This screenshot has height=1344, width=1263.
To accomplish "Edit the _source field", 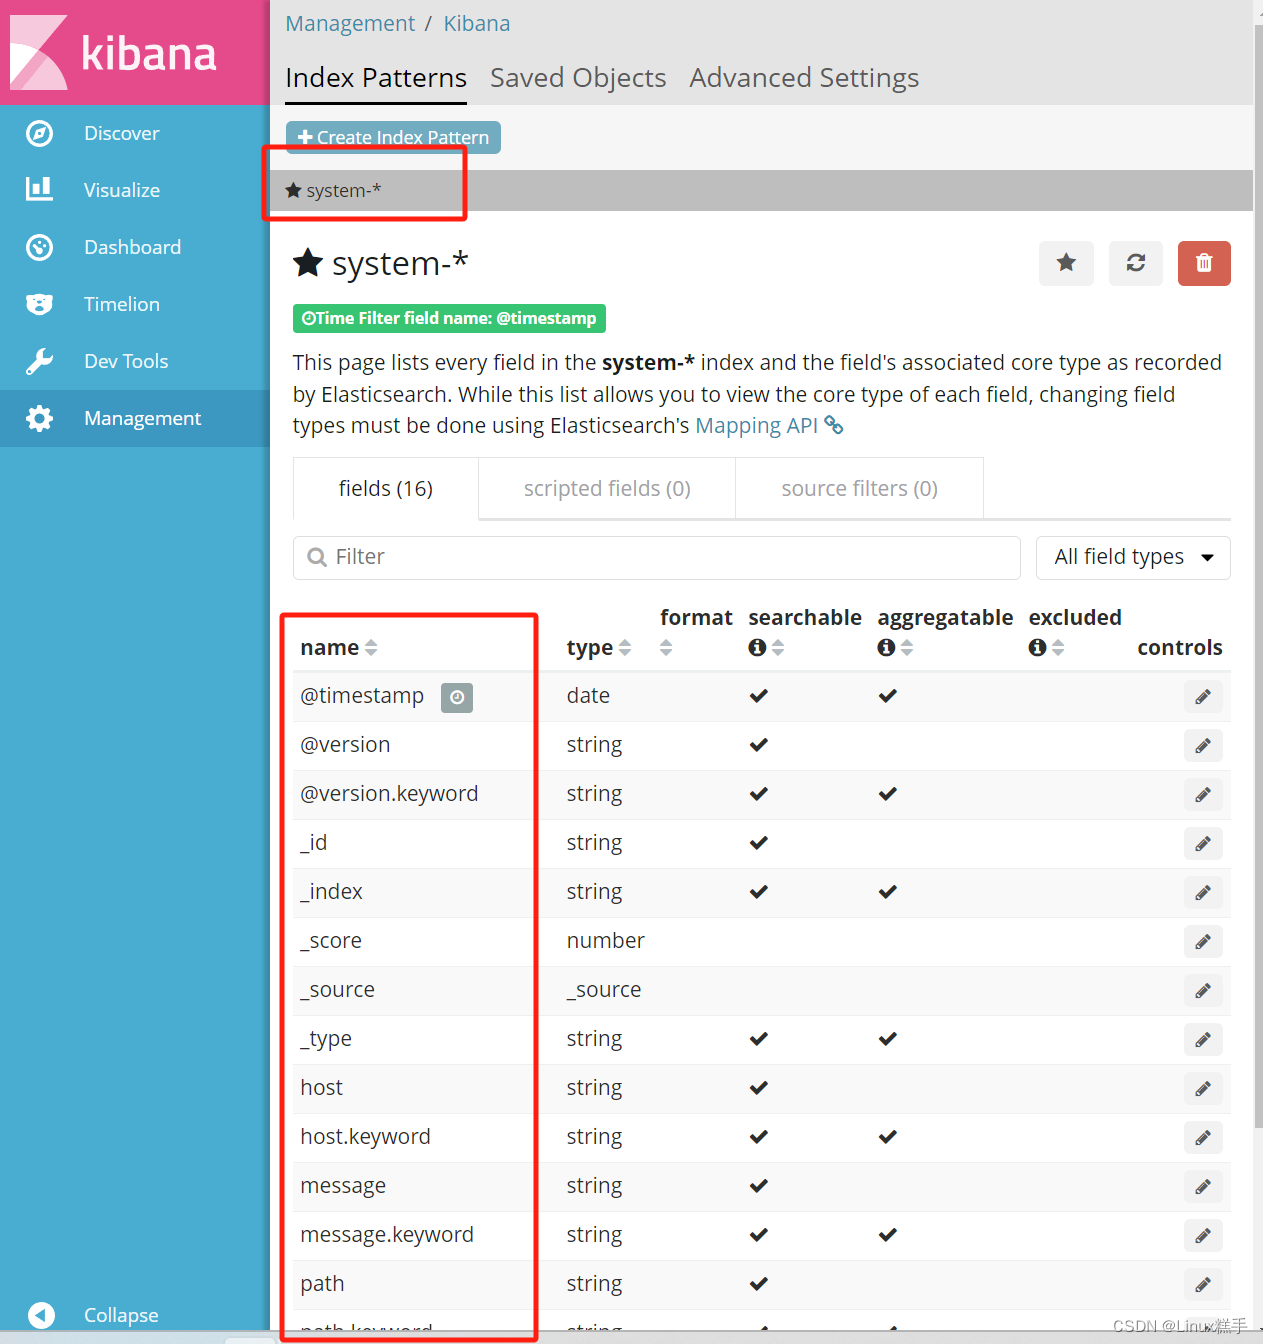I will 1203,991.
